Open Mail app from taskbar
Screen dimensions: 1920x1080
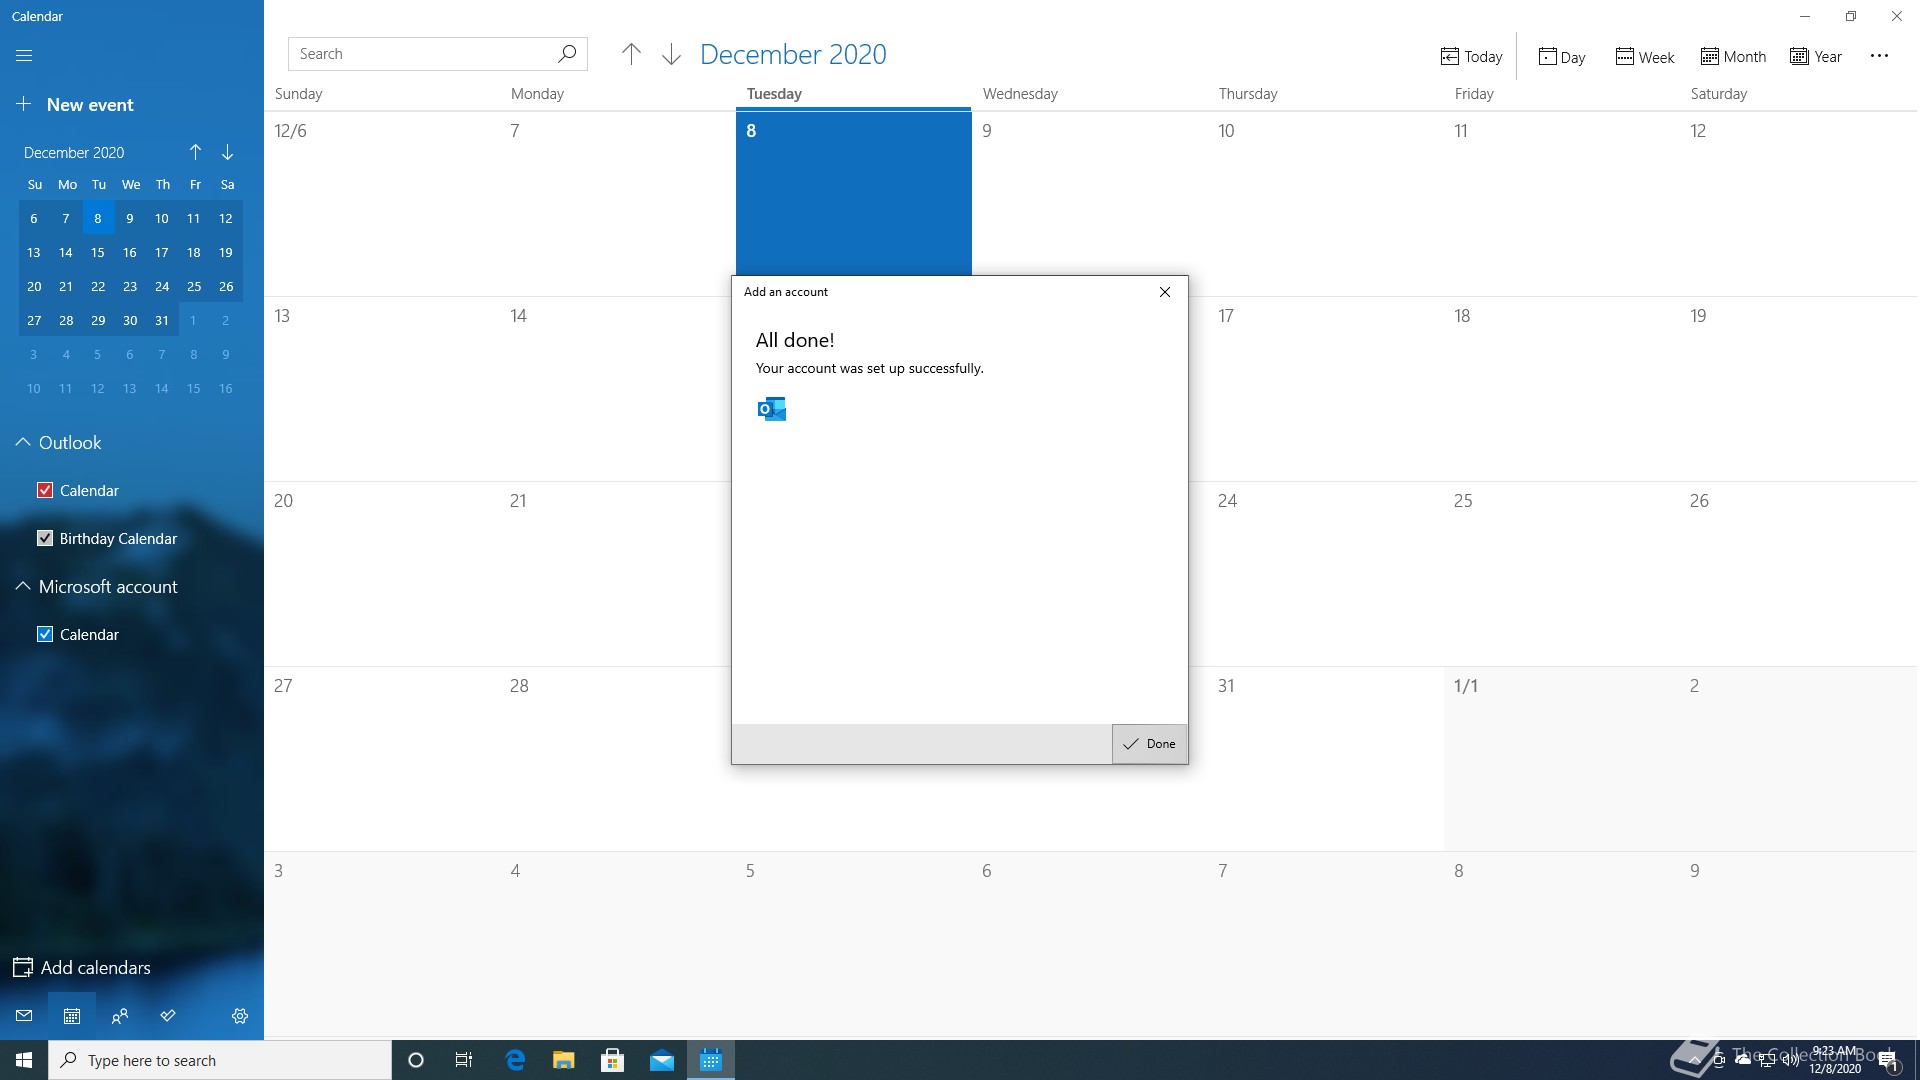point(662,1060)
